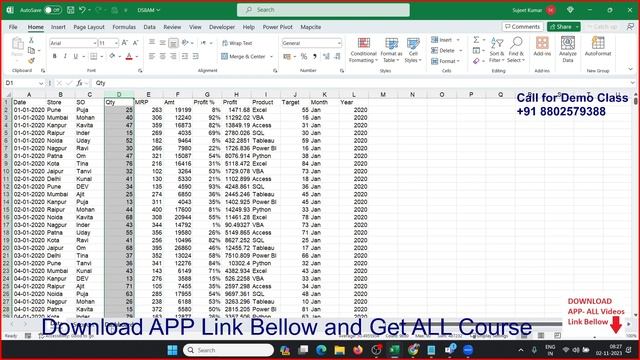Click the formula bar containing Qty

(362, 83)
